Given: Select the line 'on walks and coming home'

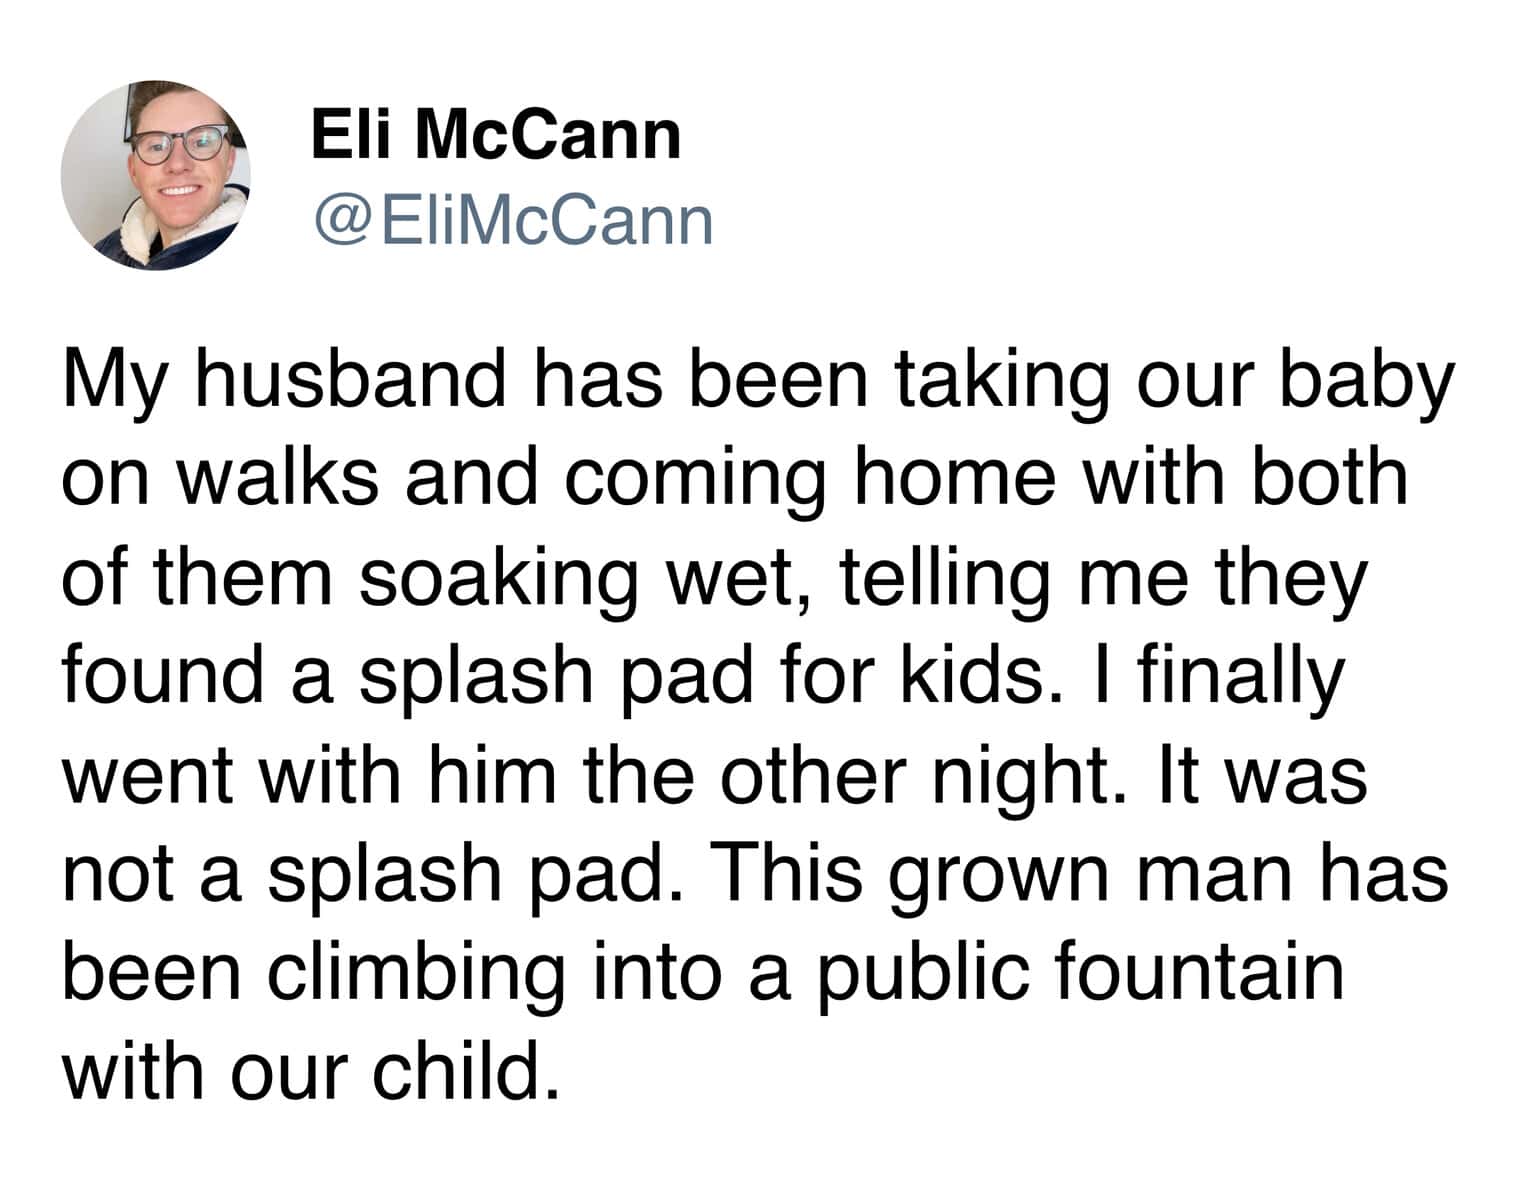Looking at the screenshot, I should click(x=735, y=478).
